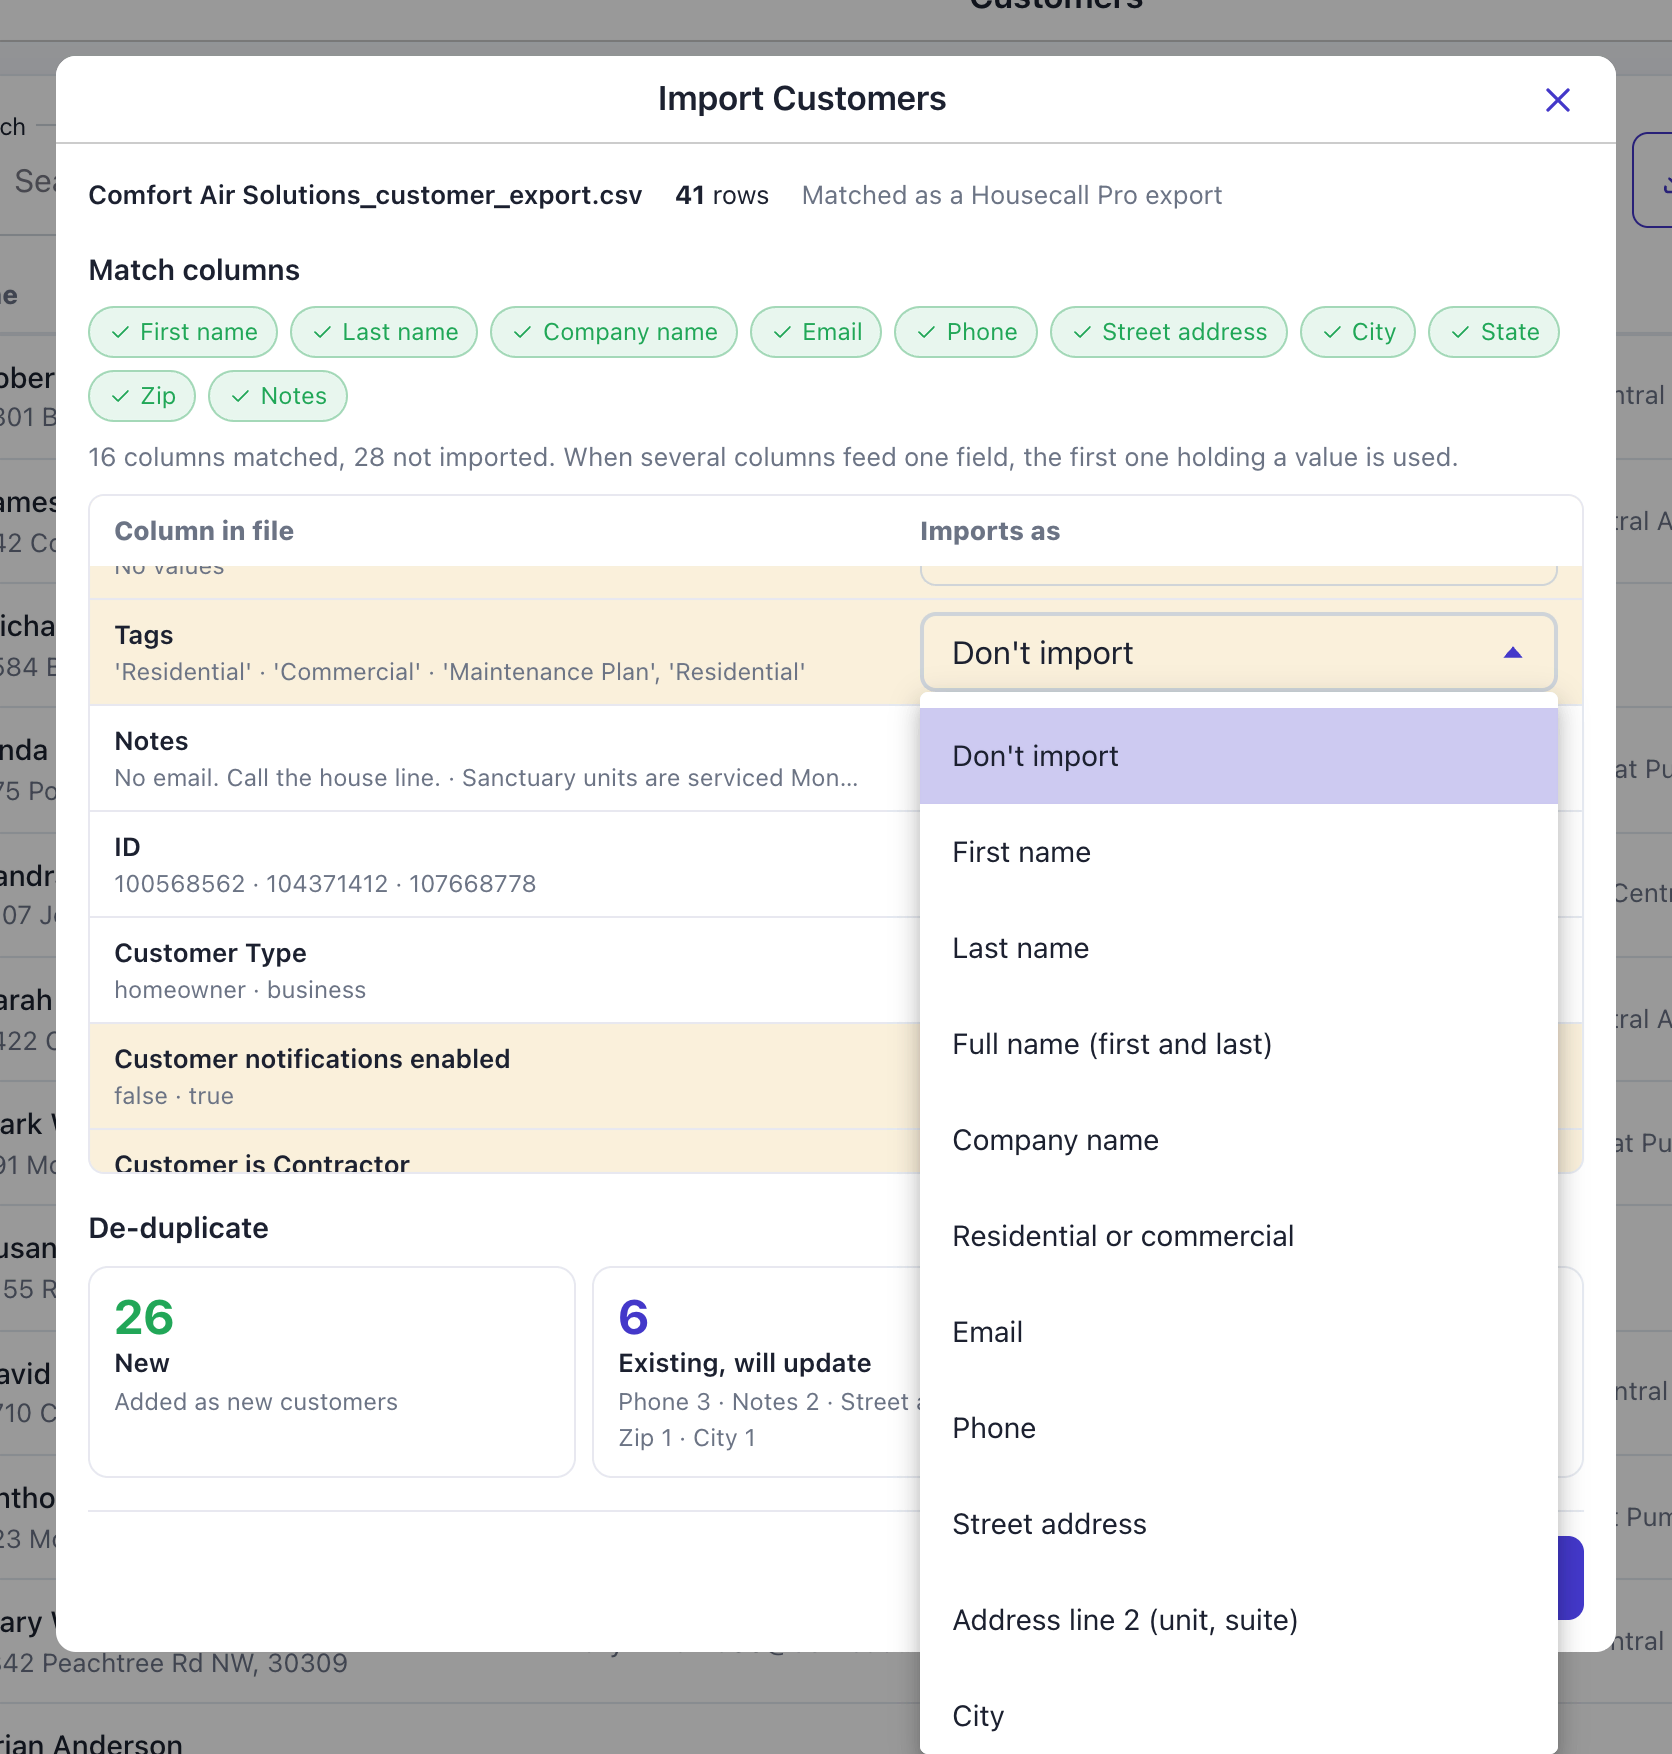Open the "6 Existing, will update" card
Viewport: 1672px width, 1754px height.
757,1372
